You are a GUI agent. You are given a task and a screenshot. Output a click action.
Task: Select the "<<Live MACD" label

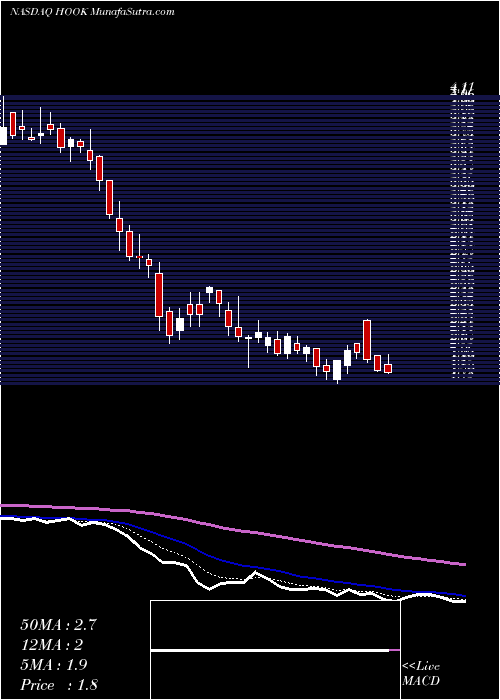coord(421,674)
